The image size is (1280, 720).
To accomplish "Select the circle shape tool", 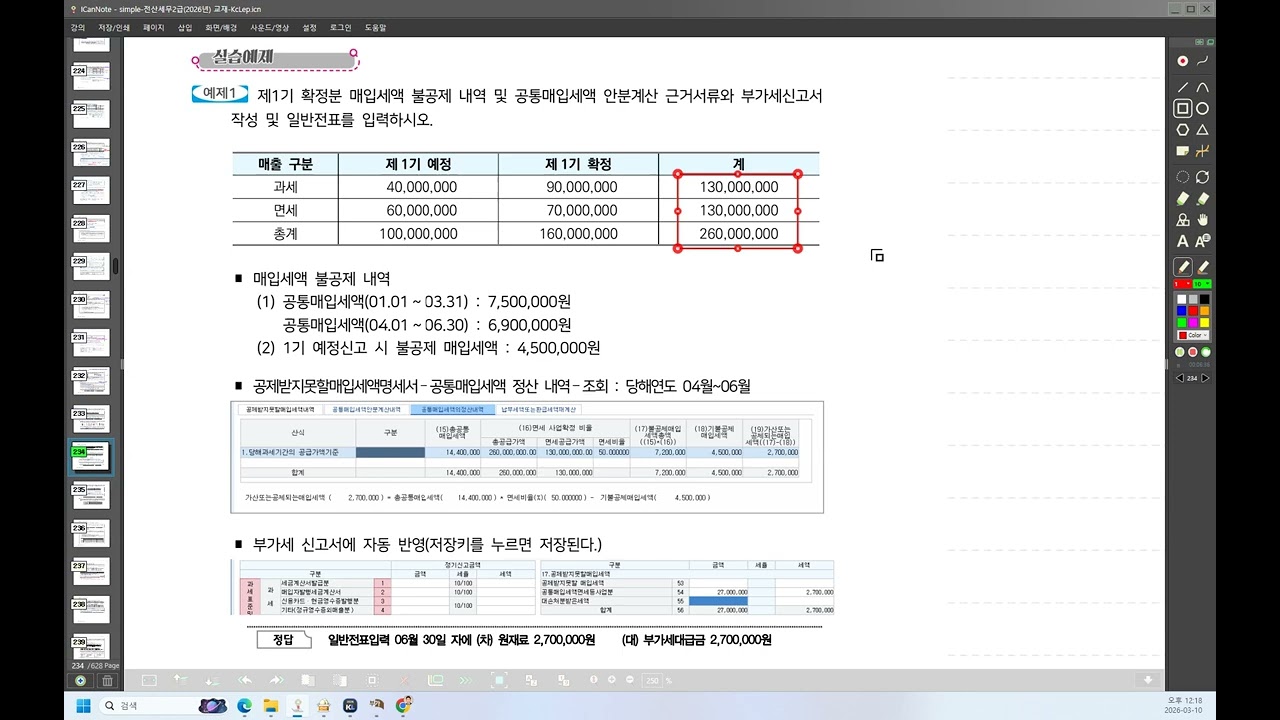I will tap(1203, 108).
